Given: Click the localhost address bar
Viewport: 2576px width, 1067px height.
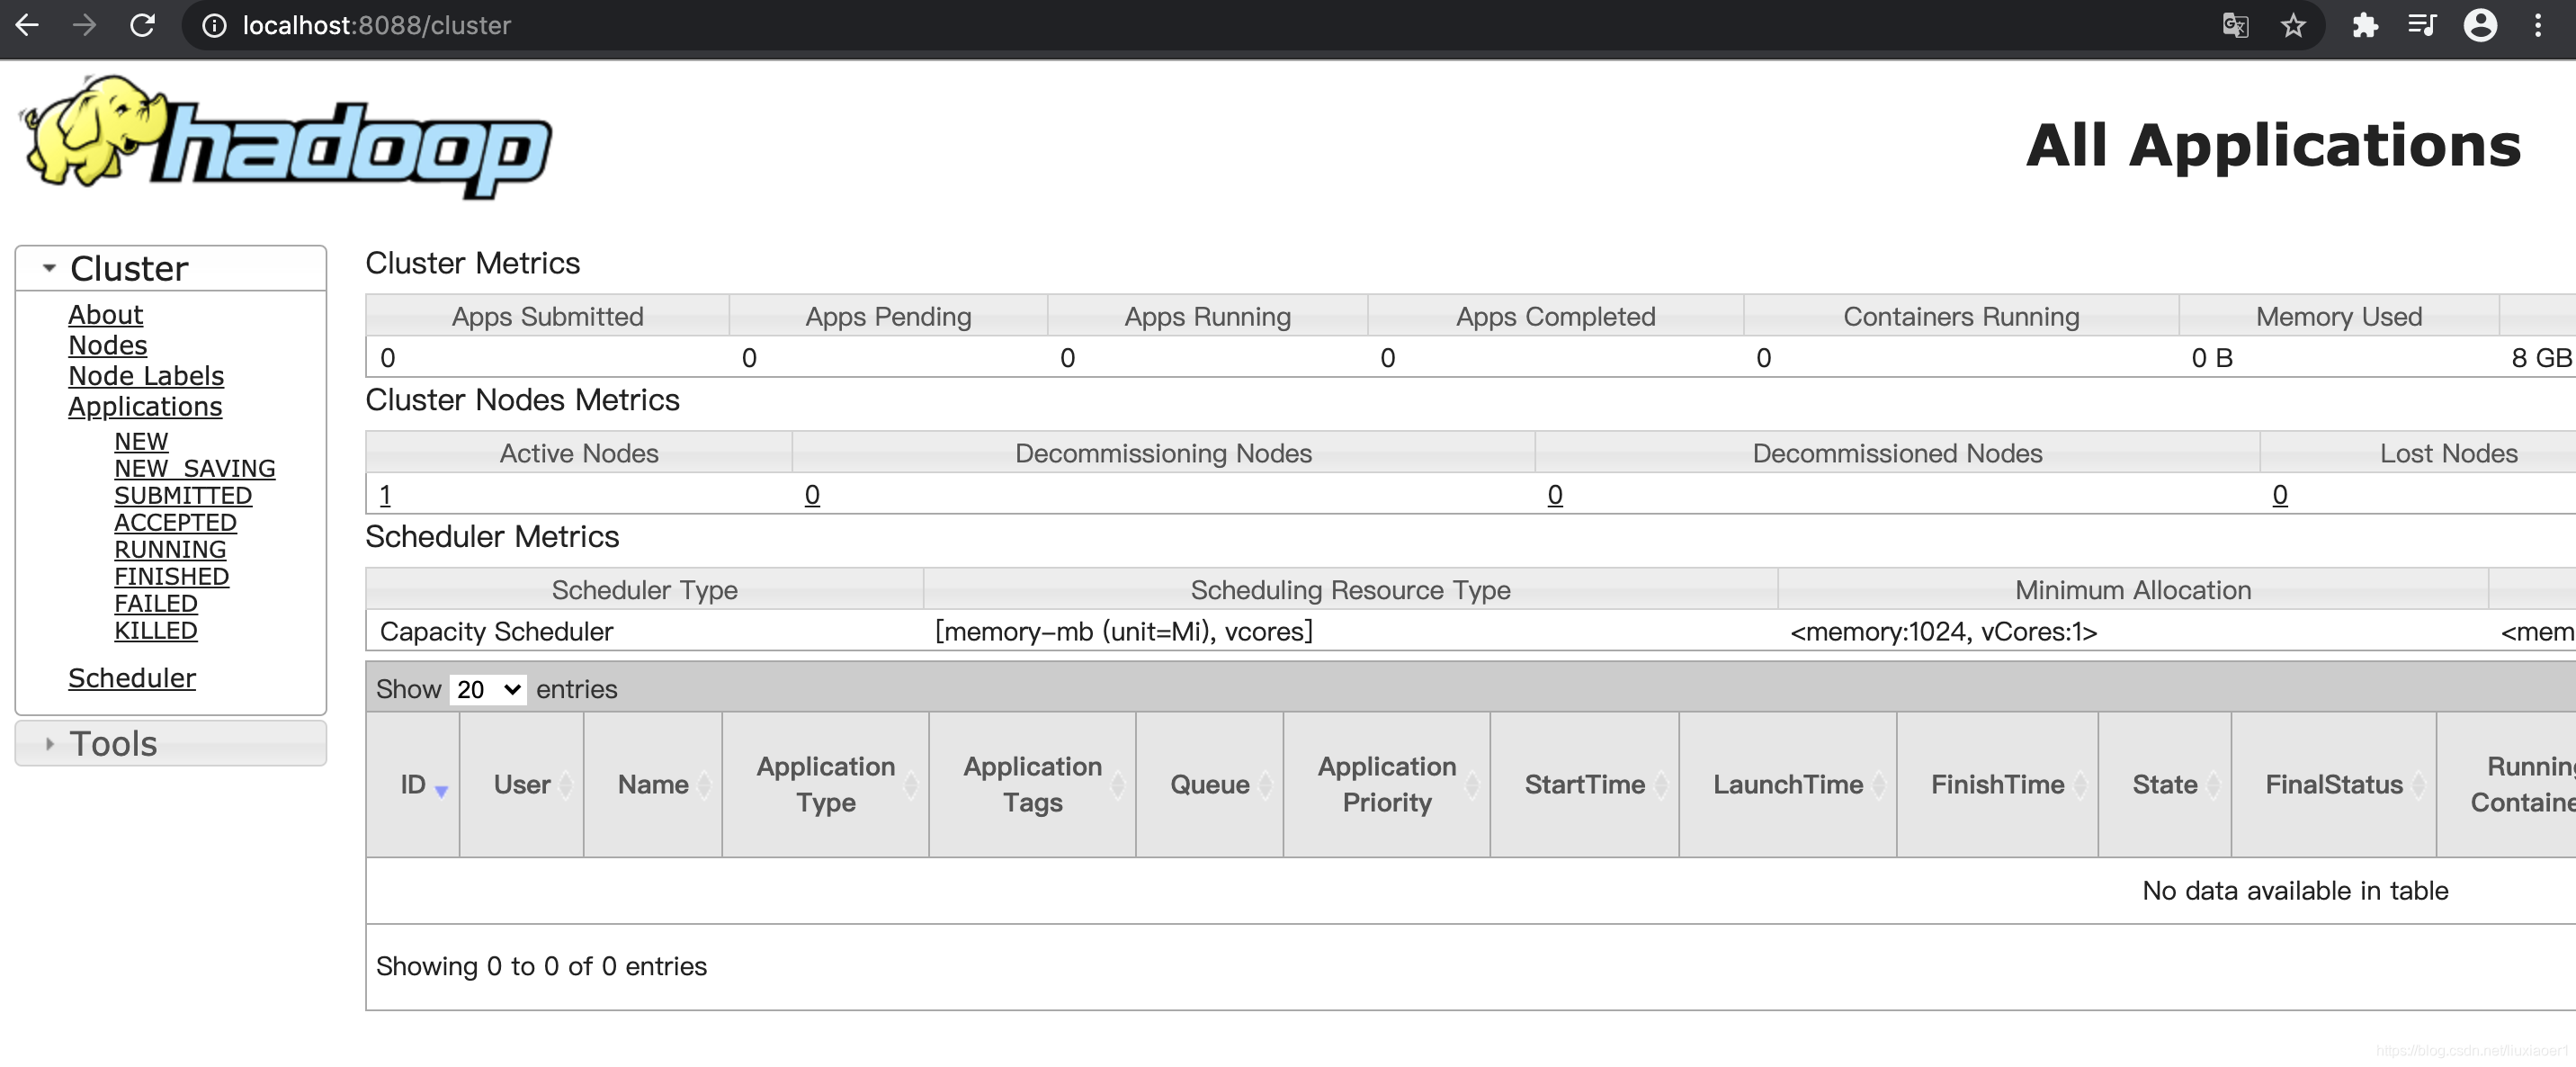Looking at the screenshot, I should coord(376,25).
